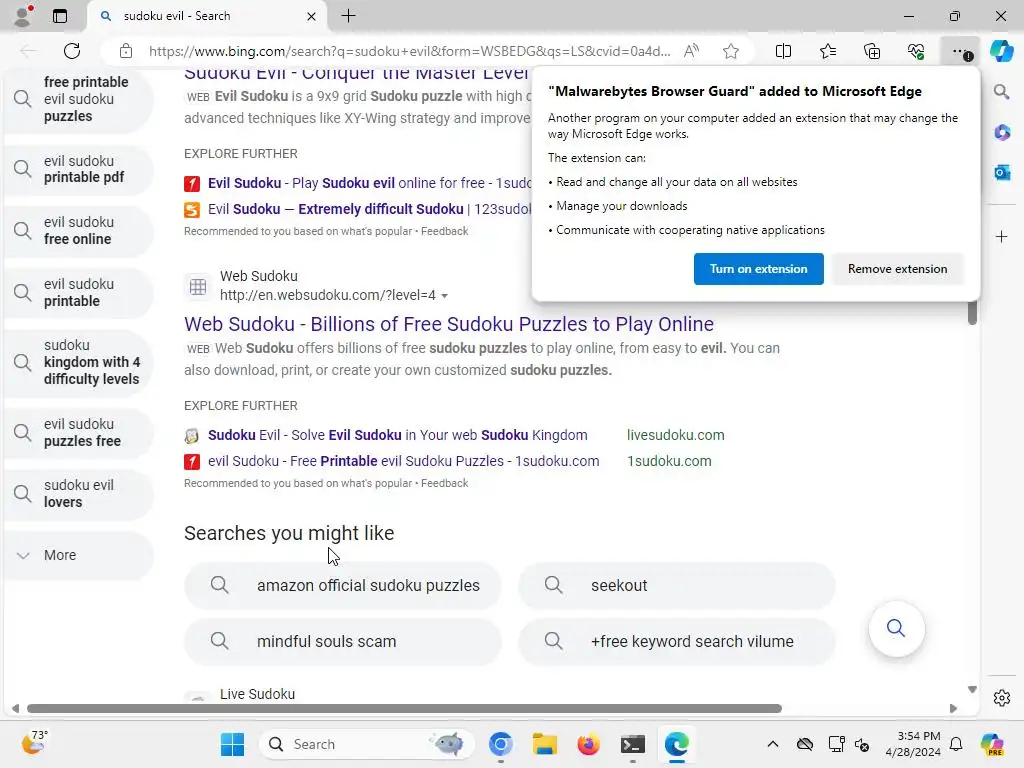1024x768 pixels.
Task: Open File Explorer from taskbar
Action: tap(545, 744)
